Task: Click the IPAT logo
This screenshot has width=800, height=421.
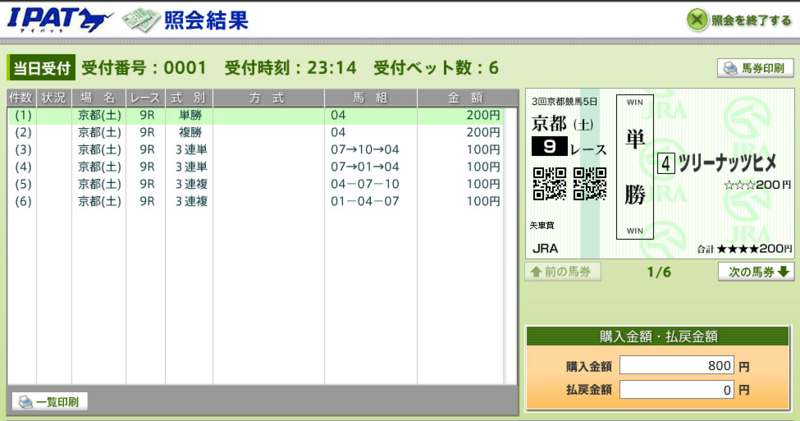Action: [60, 20]
